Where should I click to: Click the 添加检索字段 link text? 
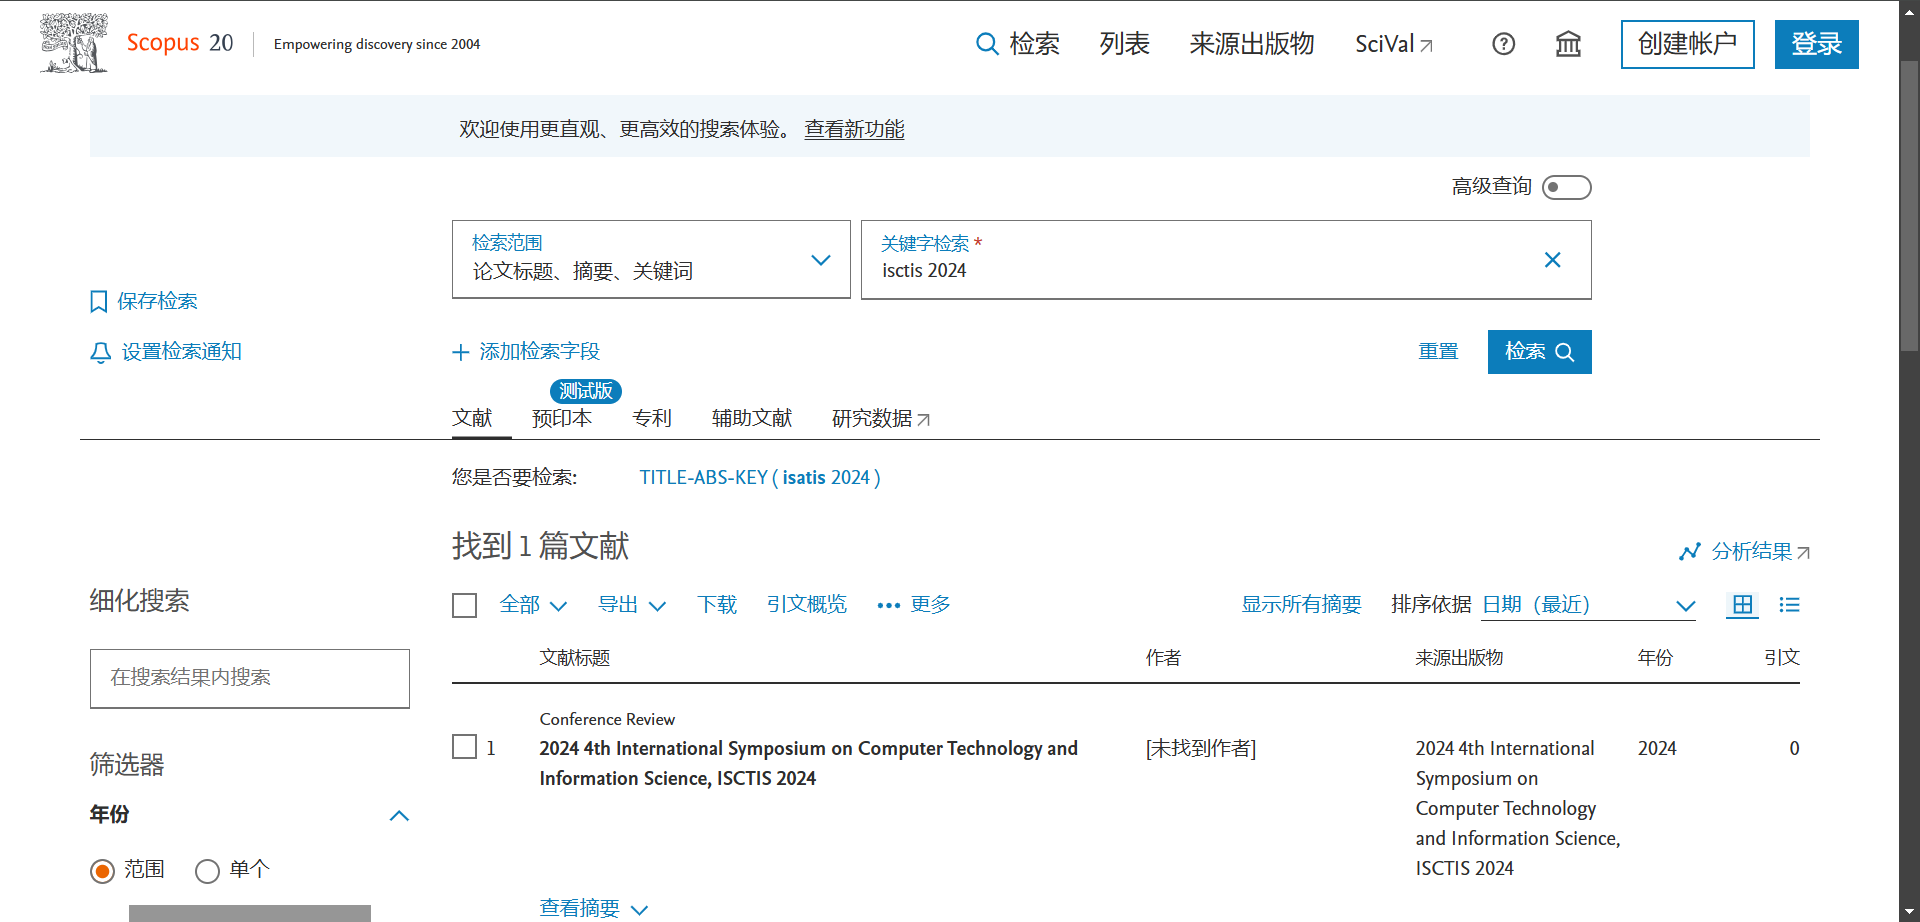tap(539, 352)
